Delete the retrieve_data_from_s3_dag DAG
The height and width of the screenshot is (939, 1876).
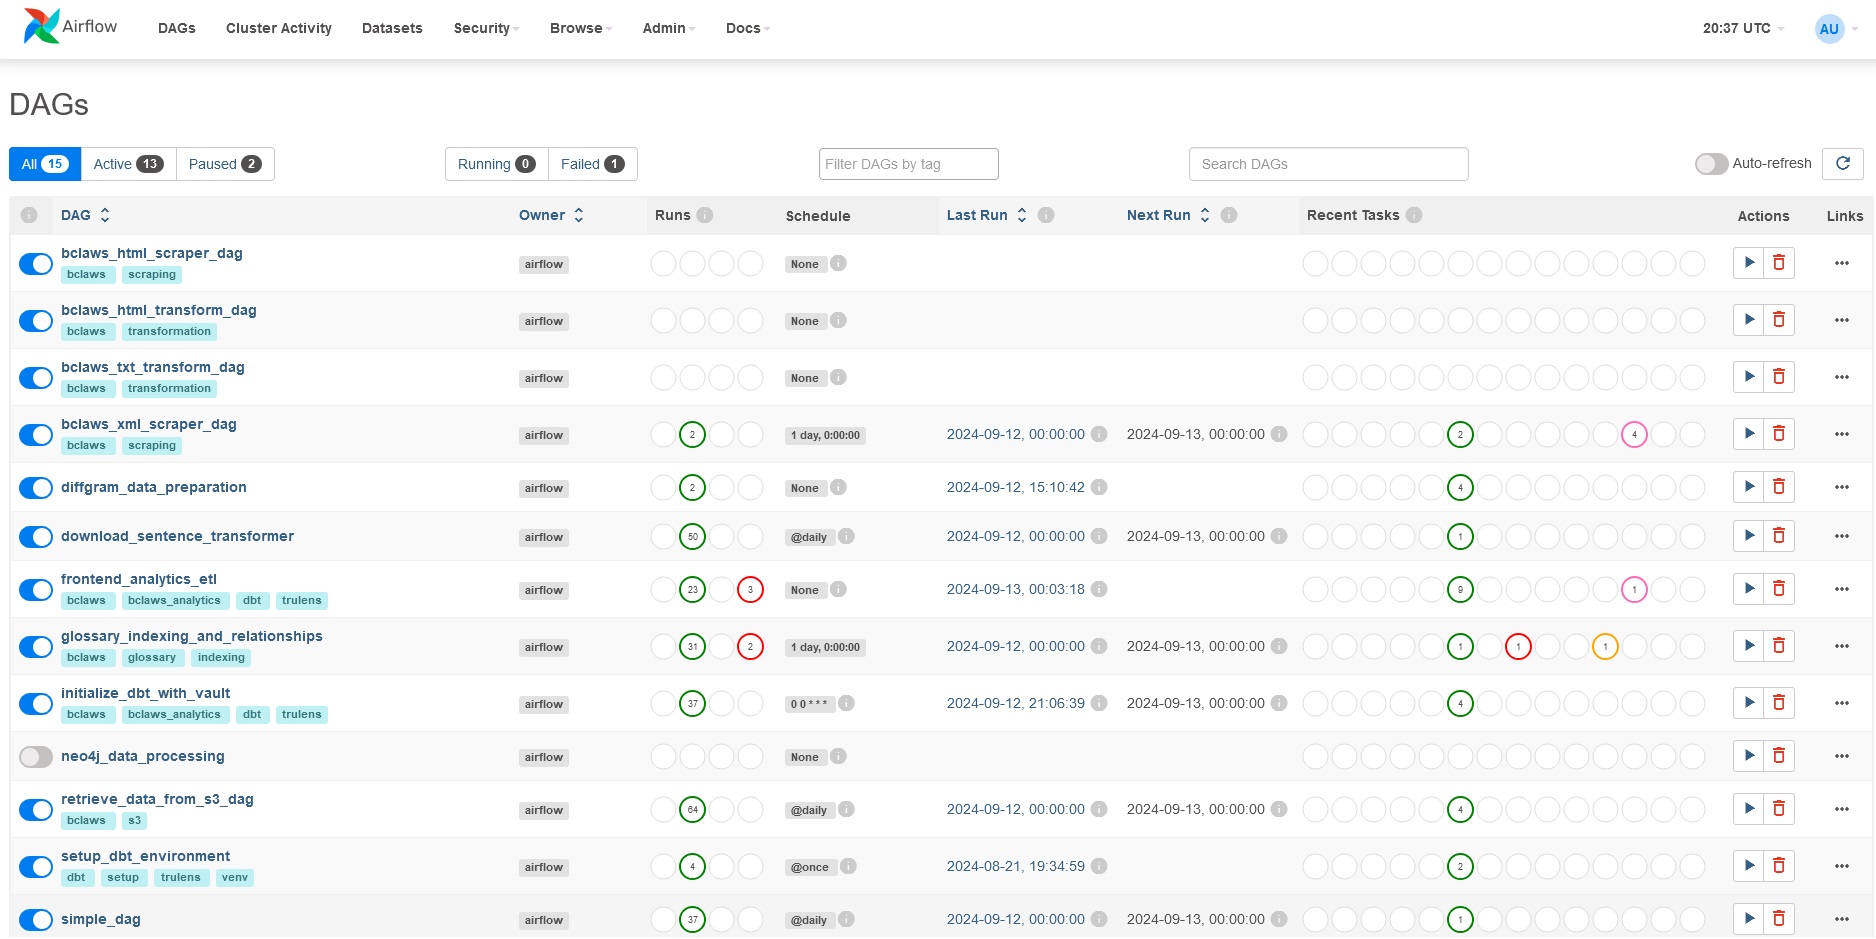click(x=1779, y=809)
